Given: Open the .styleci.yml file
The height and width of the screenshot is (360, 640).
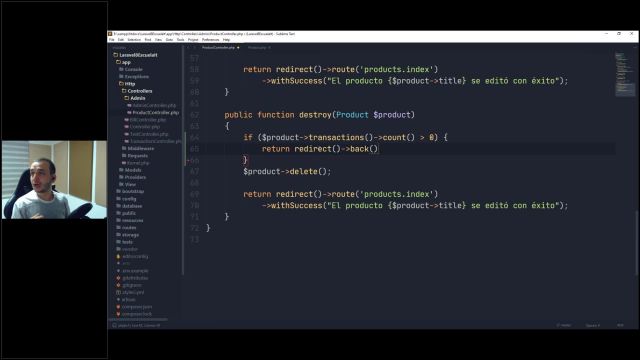Looking at the screenshot, I should pos(133,293).
